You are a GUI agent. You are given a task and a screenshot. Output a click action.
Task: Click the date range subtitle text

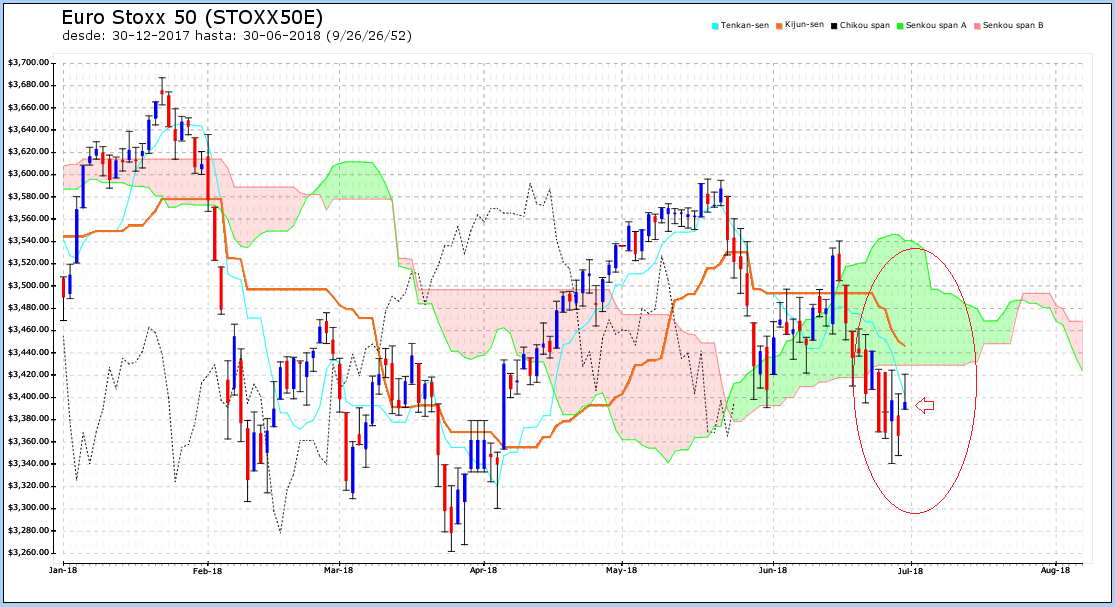237,36
